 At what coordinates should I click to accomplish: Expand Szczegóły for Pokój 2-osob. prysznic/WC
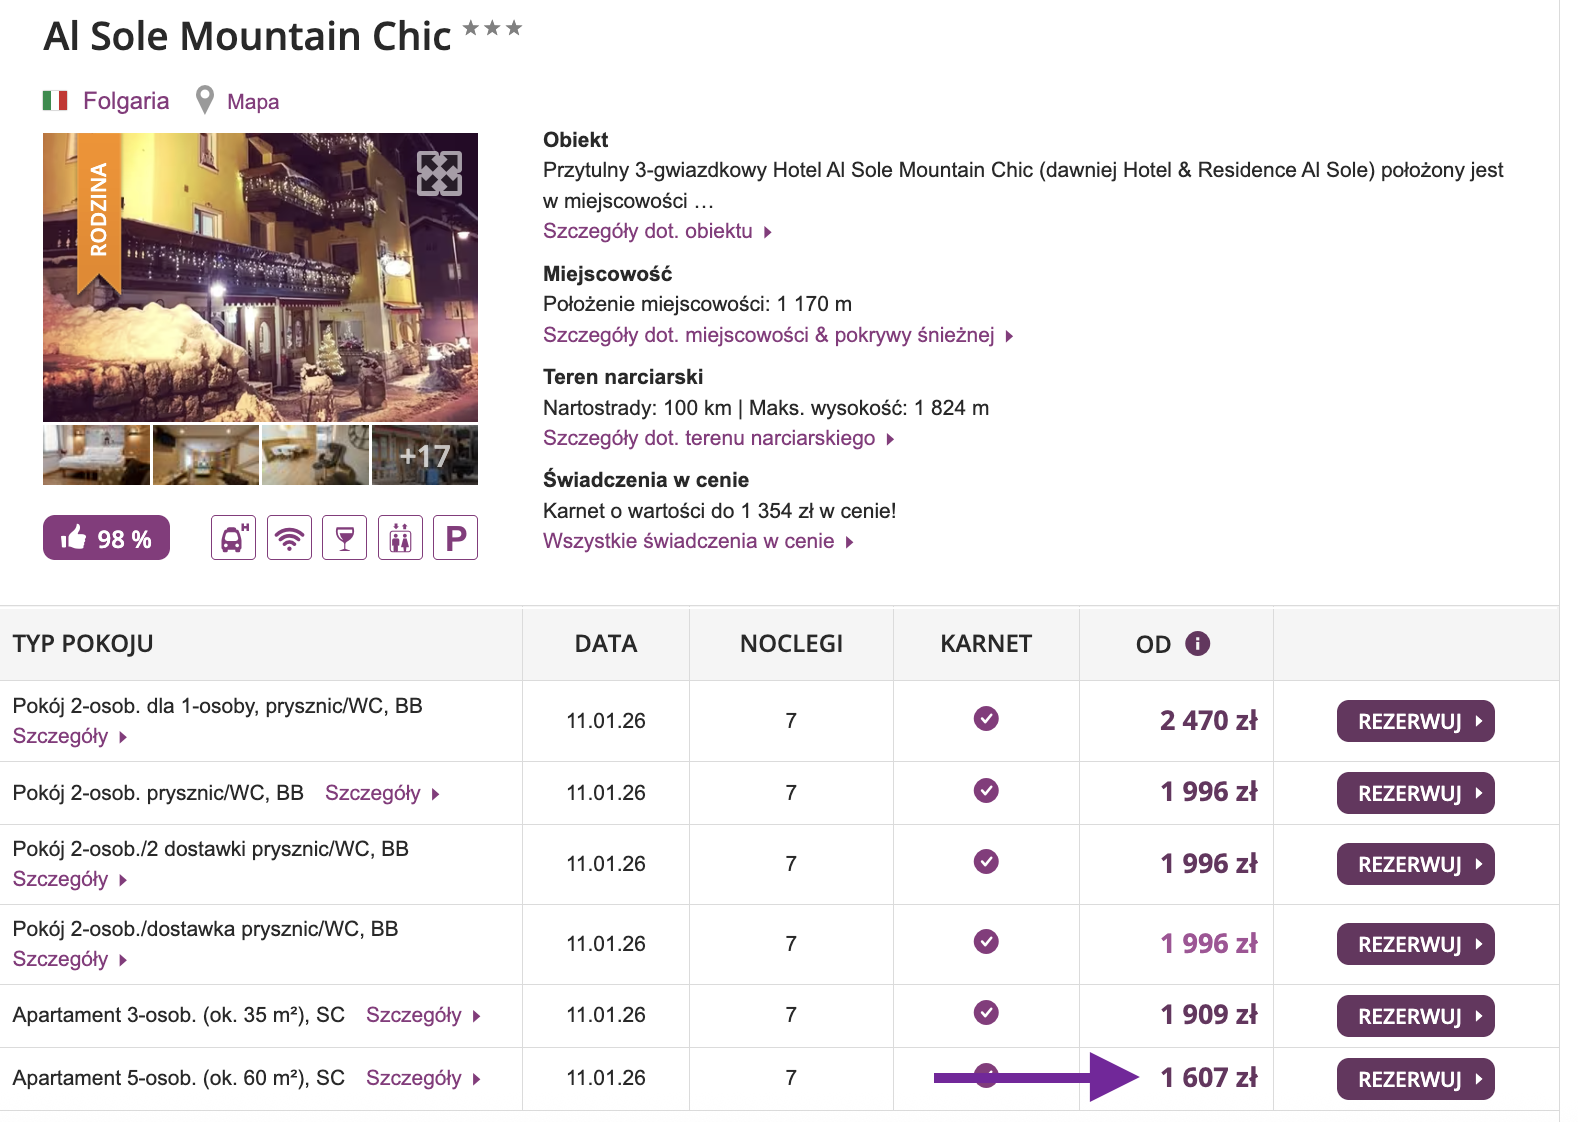pyautogui.click(x=381, y=793)
